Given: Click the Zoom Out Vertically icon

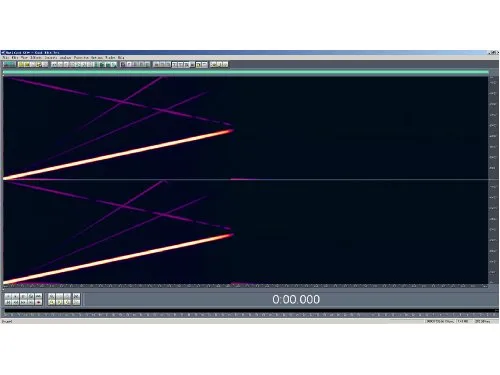Looking at the screenshot, I should (76, 302).
